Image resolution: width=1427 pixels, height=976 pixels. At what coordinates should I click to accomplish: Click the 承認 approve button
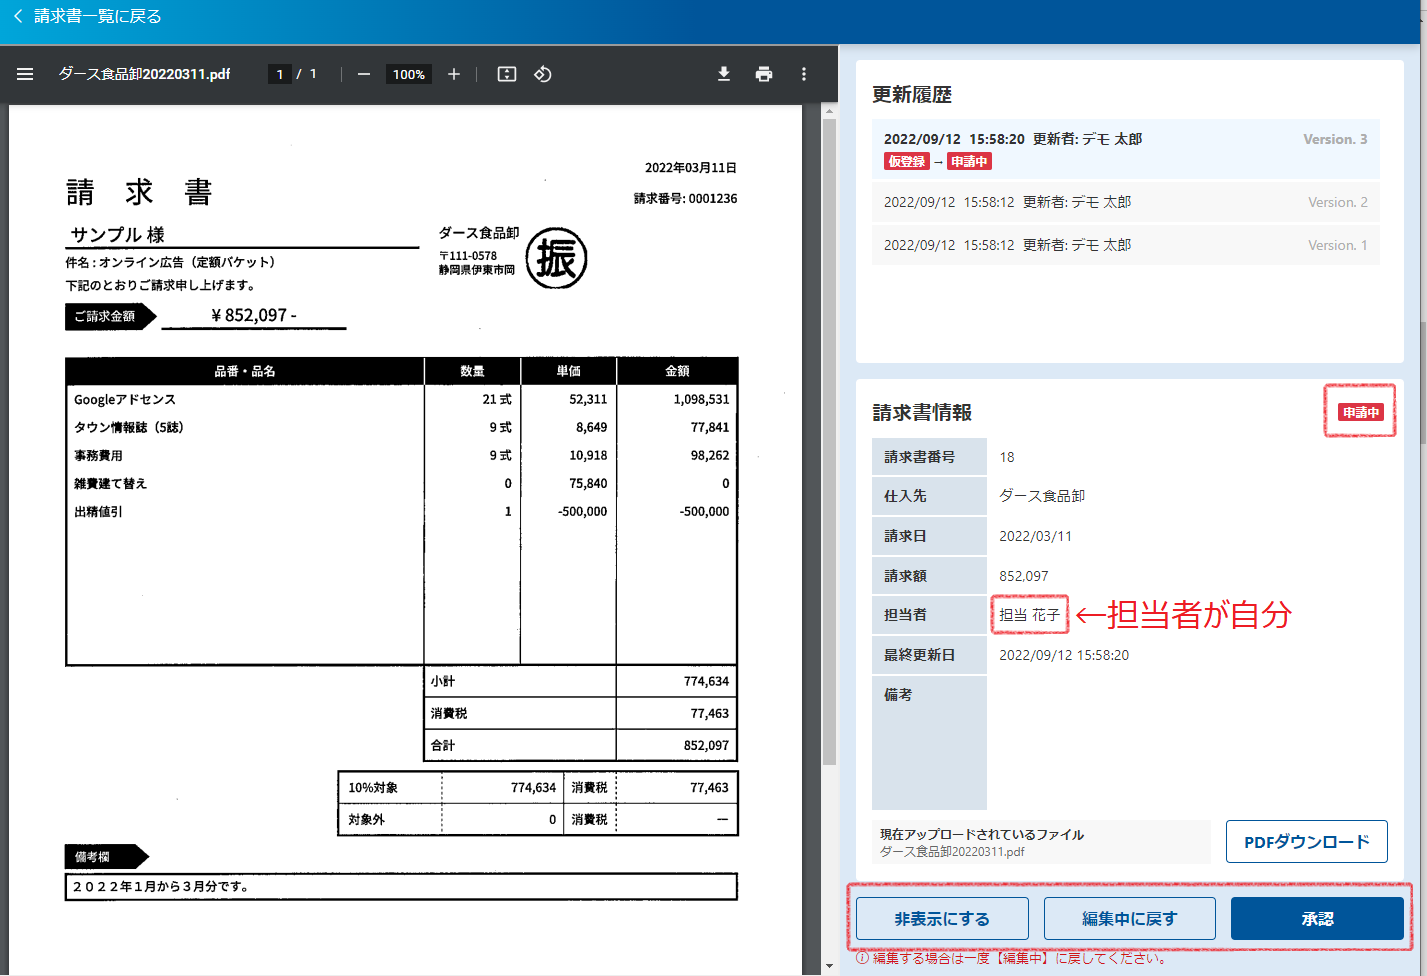pyautogui.click(x=1317, y=918)
